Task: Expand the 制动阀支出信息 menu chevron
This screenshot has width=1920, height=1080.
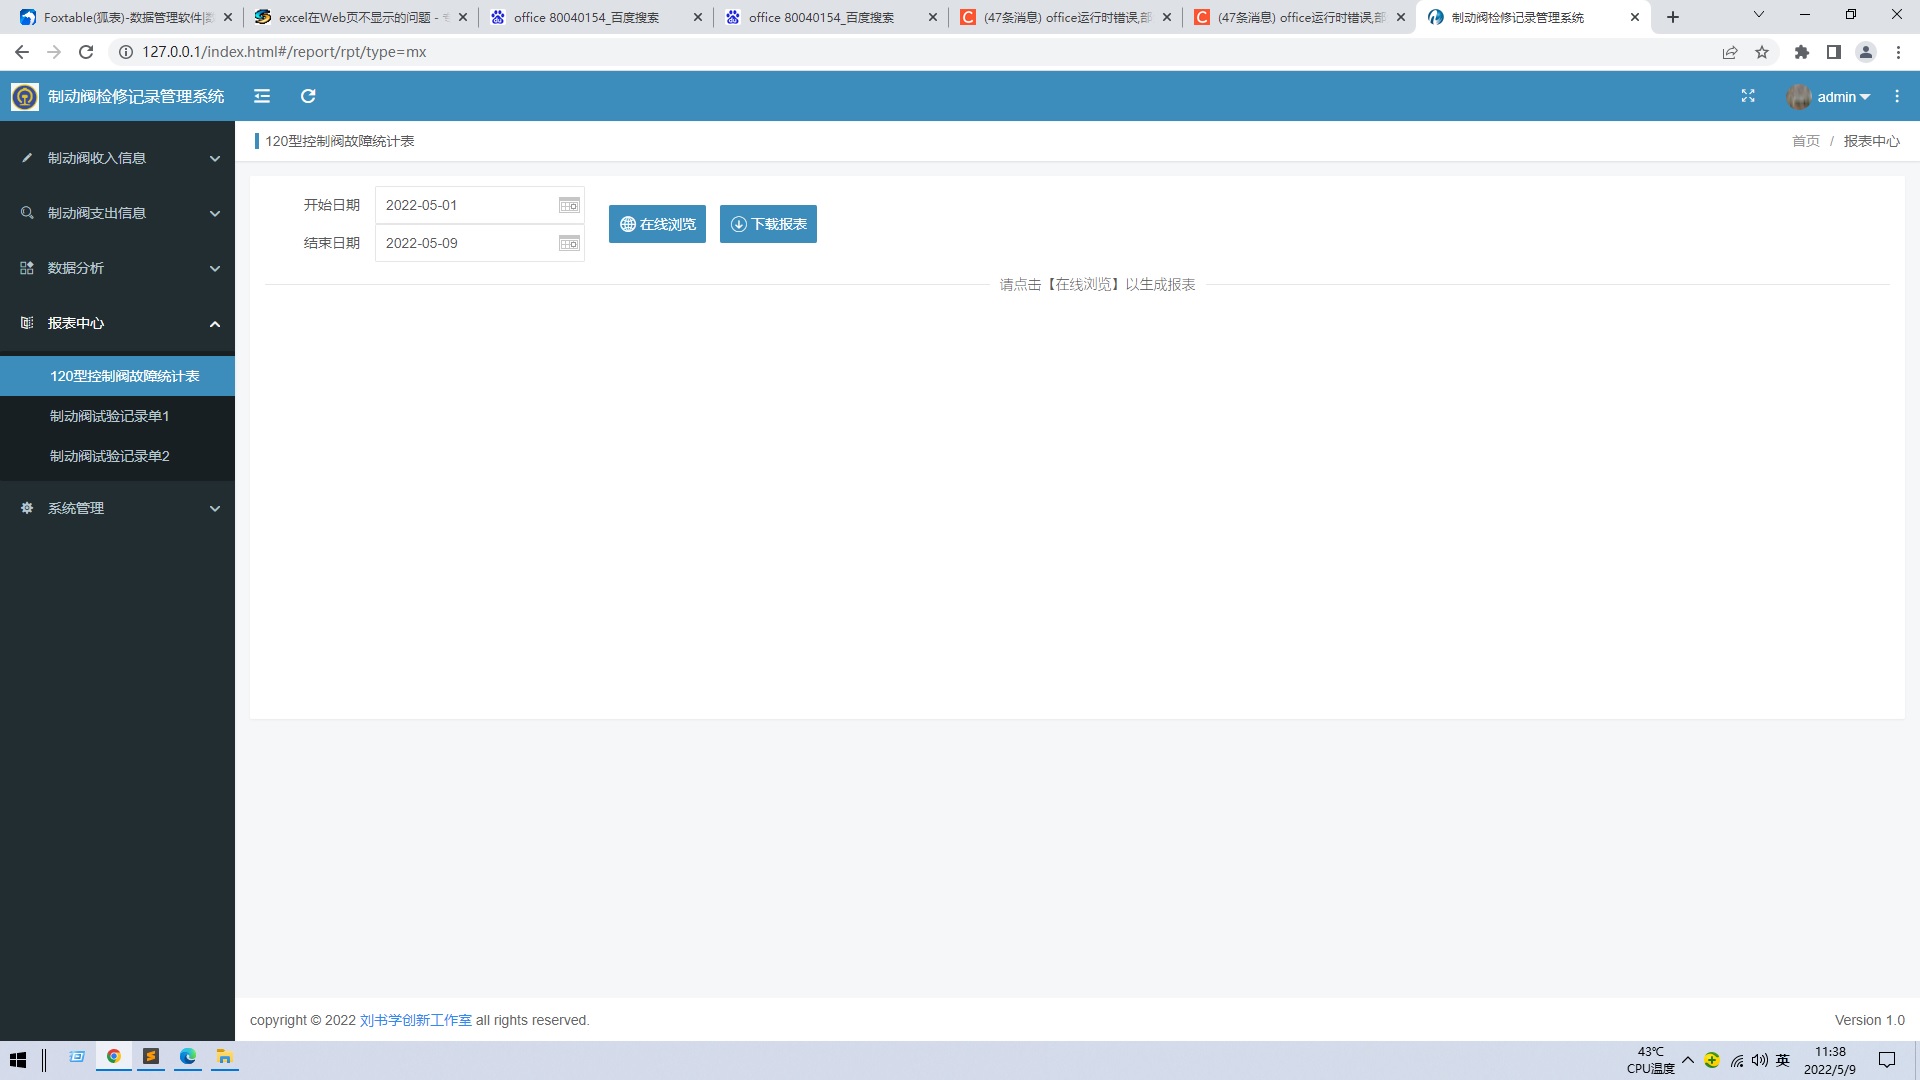Action: point(214,213)
